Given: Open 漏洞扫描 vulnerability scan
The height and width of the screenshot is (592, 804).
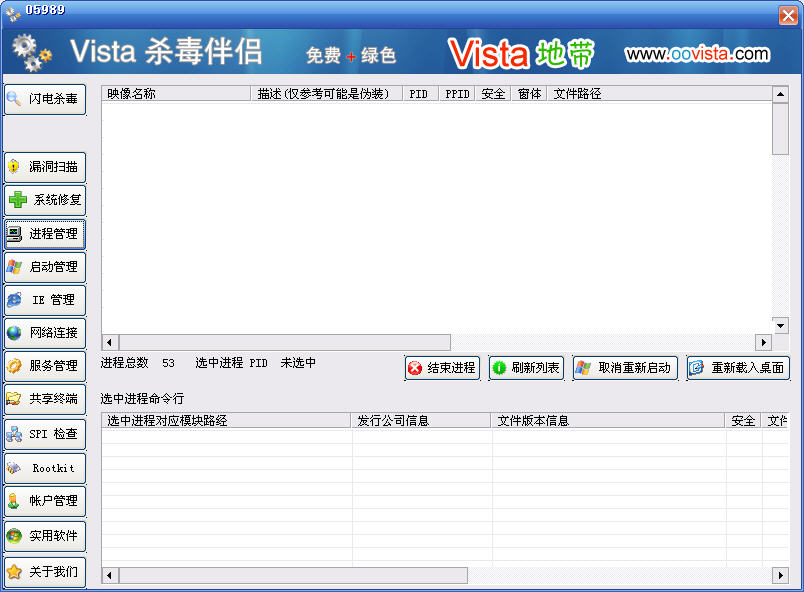Looking at the screenshot, I should pyautogui.click(x=45, y=167).
